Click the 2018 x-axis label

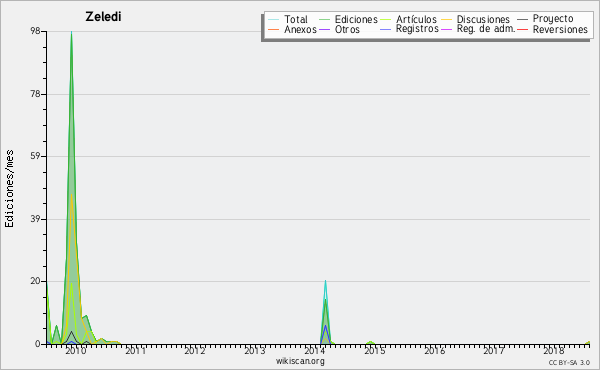pos(554,351)
